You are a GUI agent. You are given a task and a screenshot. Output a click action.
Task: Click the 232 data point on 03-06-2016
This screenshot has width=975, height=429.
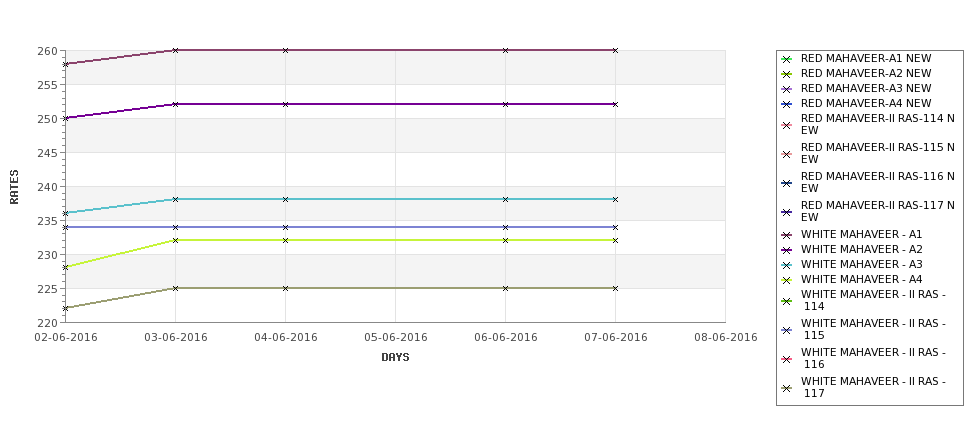pos(175,241)
